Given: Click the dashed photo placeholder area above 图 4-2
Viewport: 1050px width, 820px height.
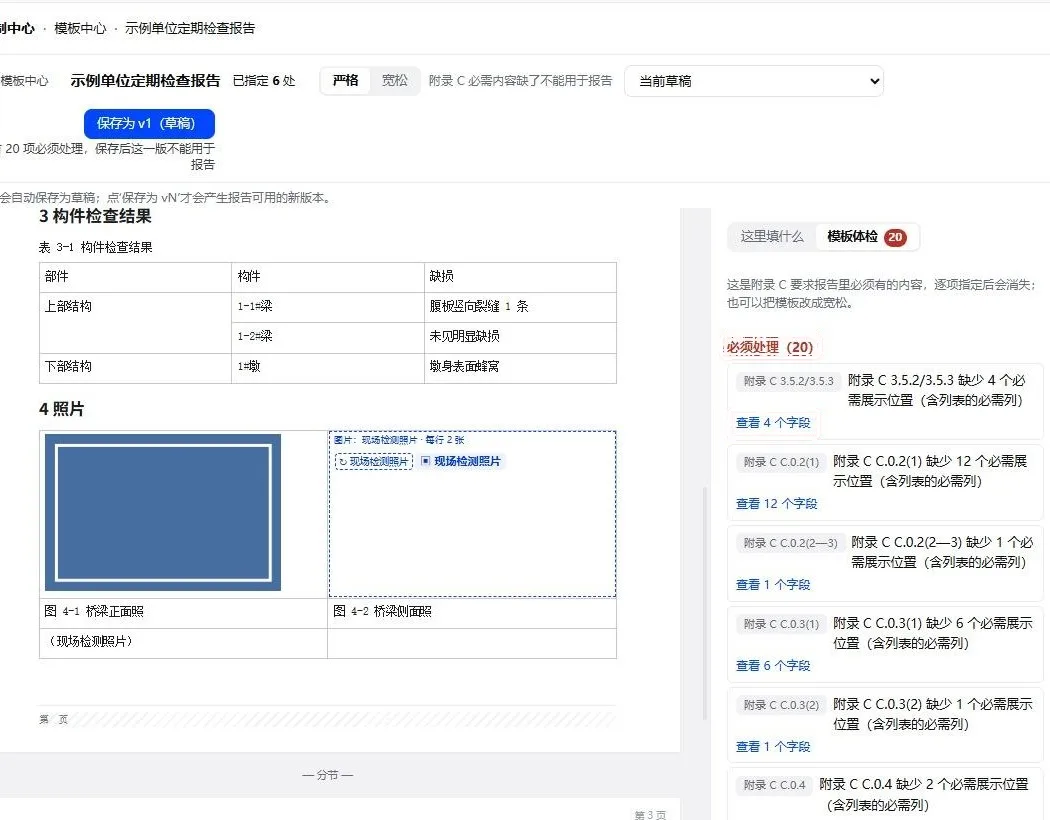Looking at the screenshot, I should point(472,514).
